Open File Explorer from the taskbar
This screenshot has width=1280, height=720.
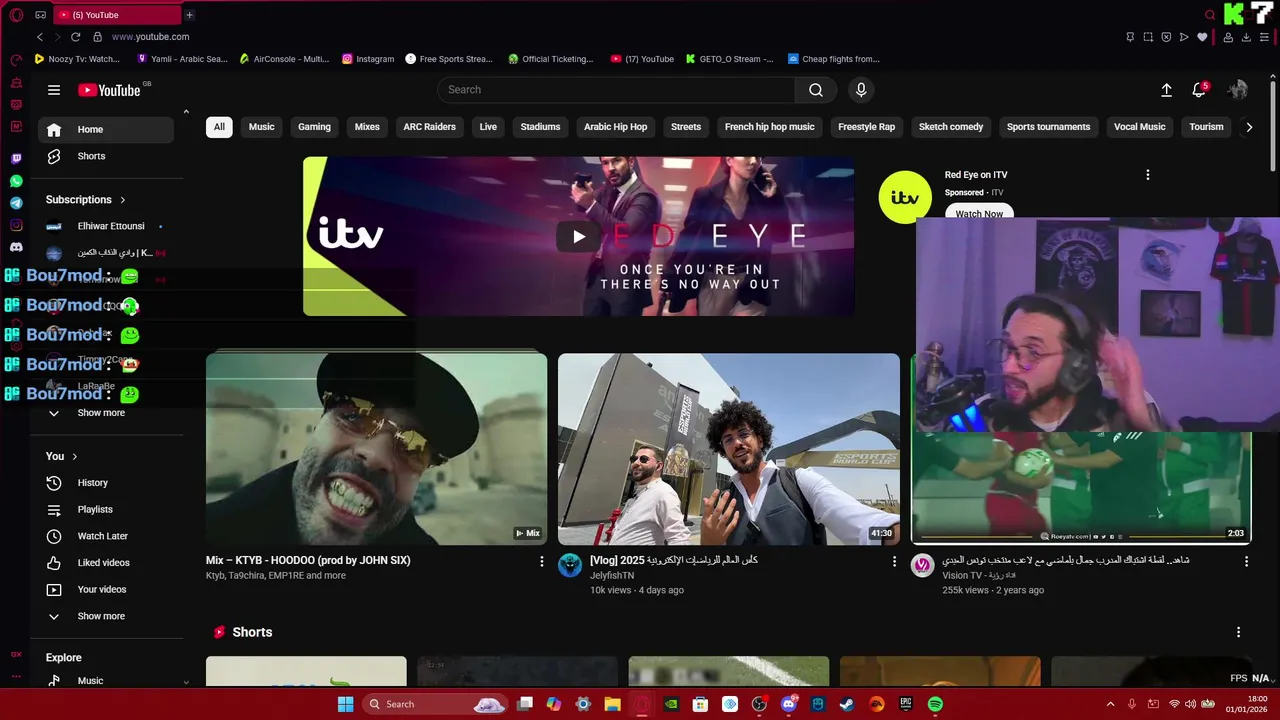(613, 704)
